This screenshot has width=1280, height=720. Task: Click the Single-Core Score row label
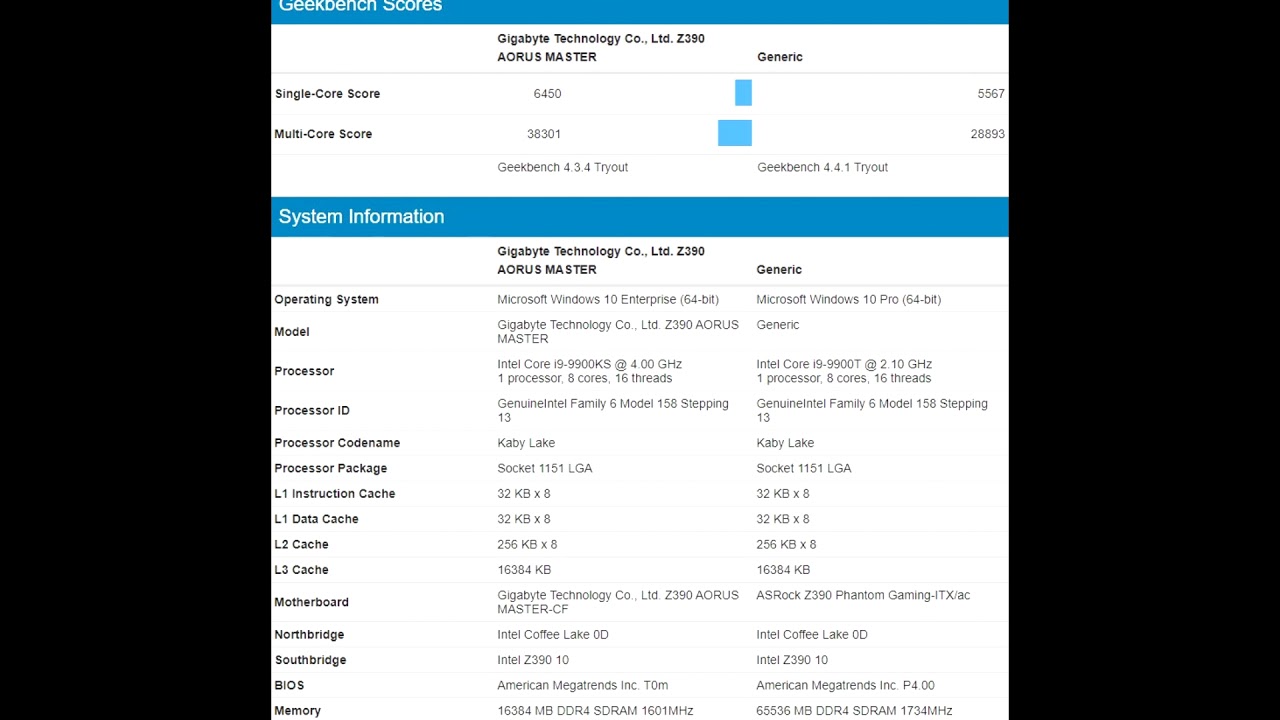tap(327, 94)
